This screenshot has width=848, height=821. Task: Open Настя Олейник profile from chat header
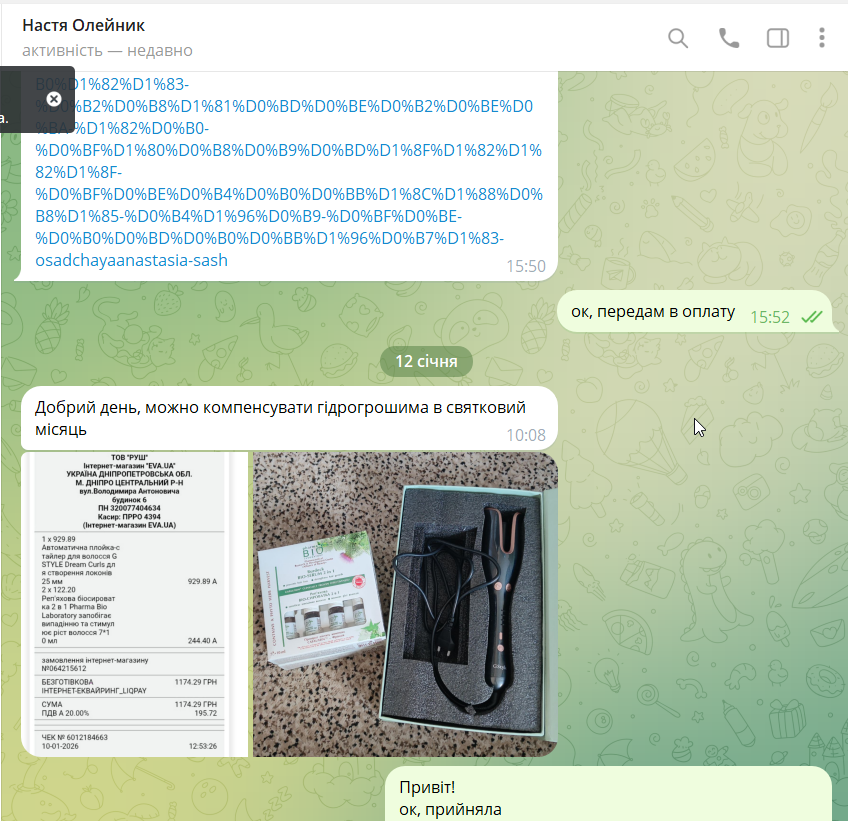[83, 25]
